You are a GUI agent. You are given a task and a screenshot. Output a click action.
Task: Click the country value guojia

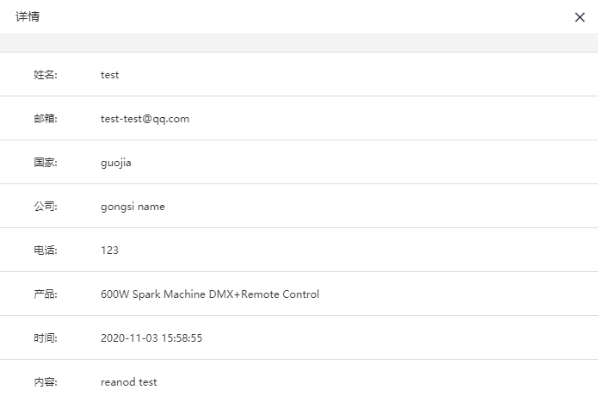pyautogui.click(x=116, y=163)
